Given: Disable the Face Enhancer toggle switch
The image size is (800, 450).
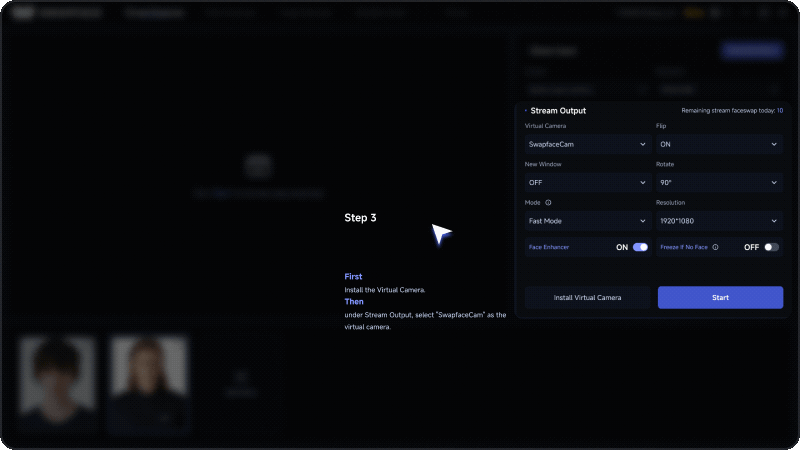Looking at the screenshot, I should click(x=640, y=247).
